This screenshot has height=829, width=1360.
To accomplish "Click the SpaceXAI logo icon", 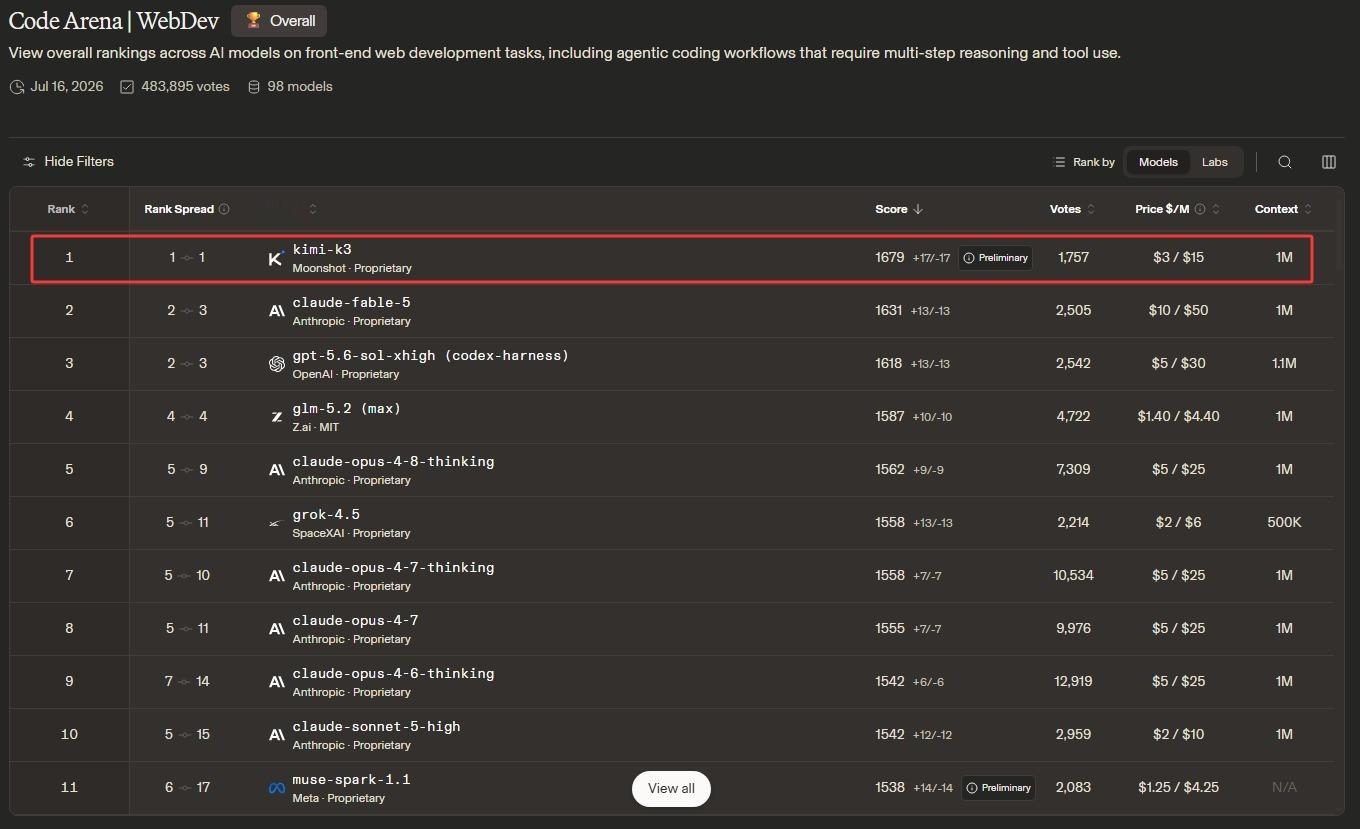I will (277, 523).
